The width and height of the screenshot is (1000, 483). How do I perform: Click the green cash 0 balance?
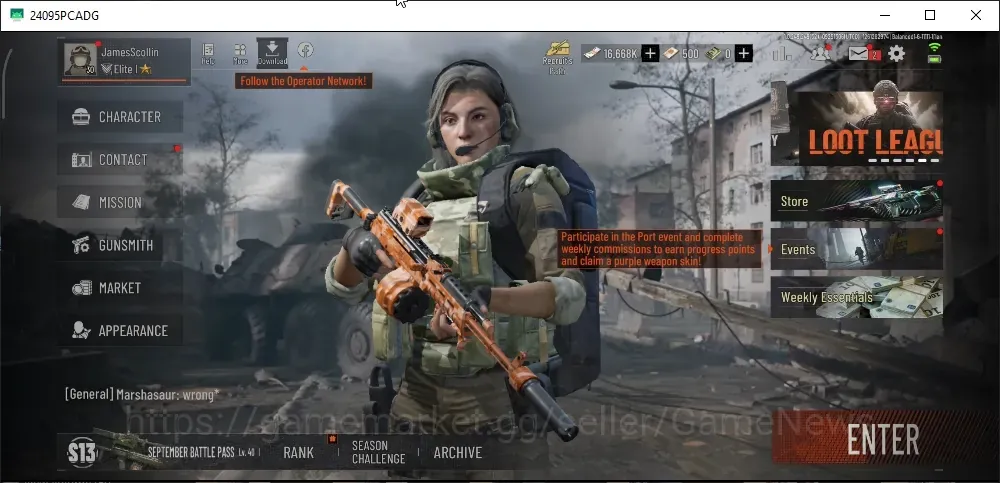tap(717, 54)
